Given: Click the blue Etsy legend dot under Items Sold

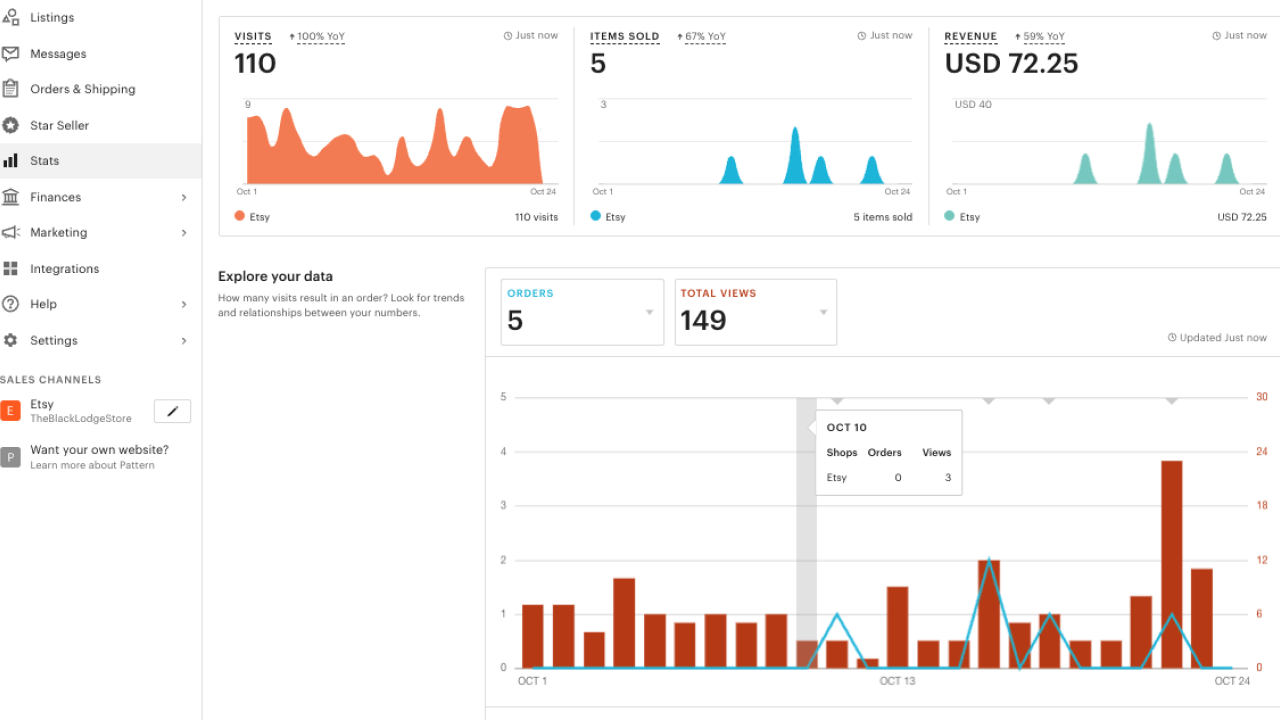Looking at the screenshot, I should pos(595,216).
